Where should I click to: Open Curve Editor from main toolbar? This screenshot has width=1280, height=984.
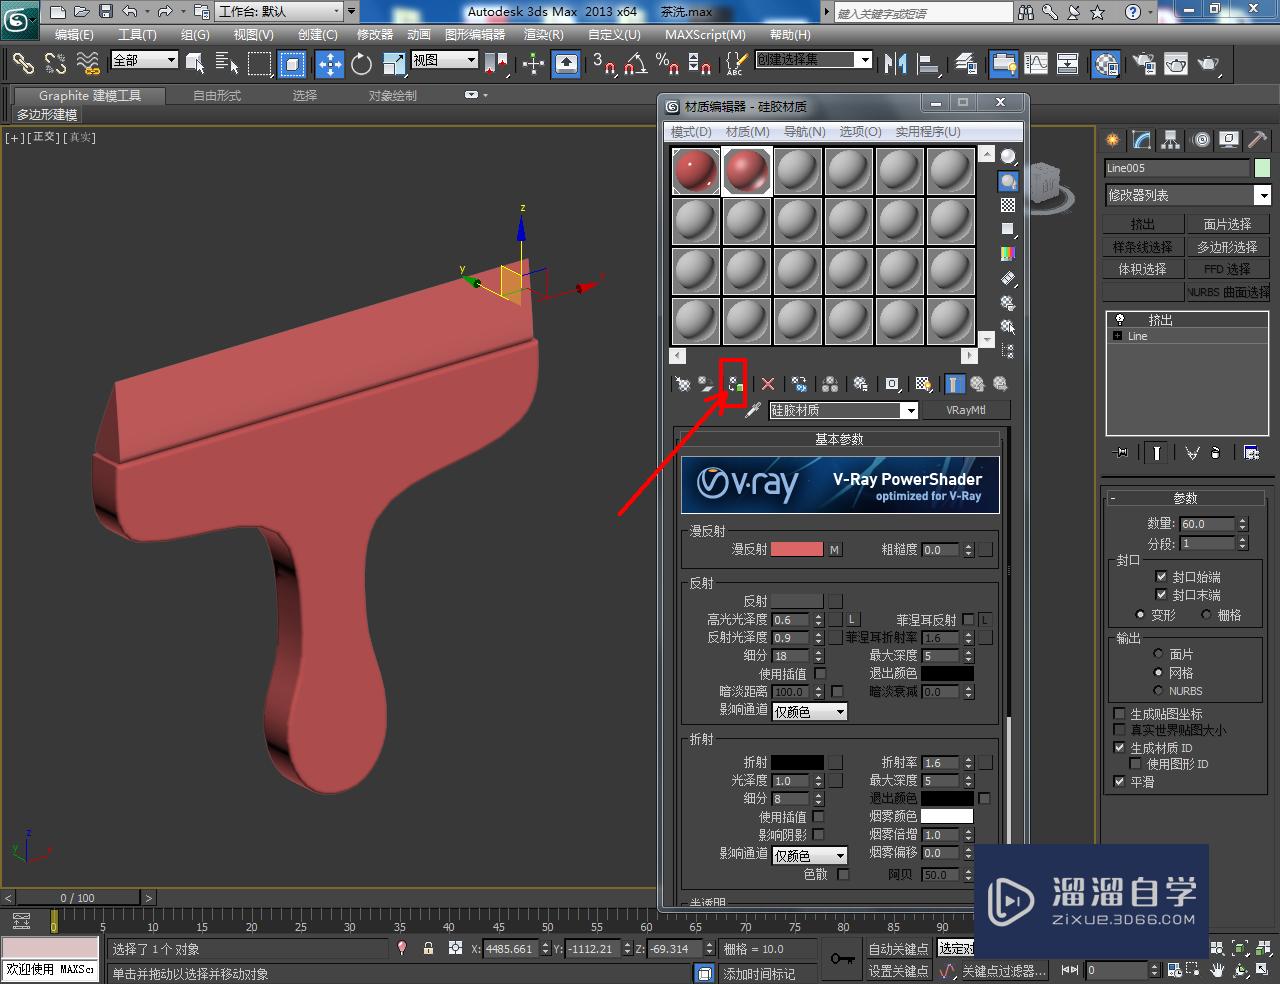point(1036,64)
